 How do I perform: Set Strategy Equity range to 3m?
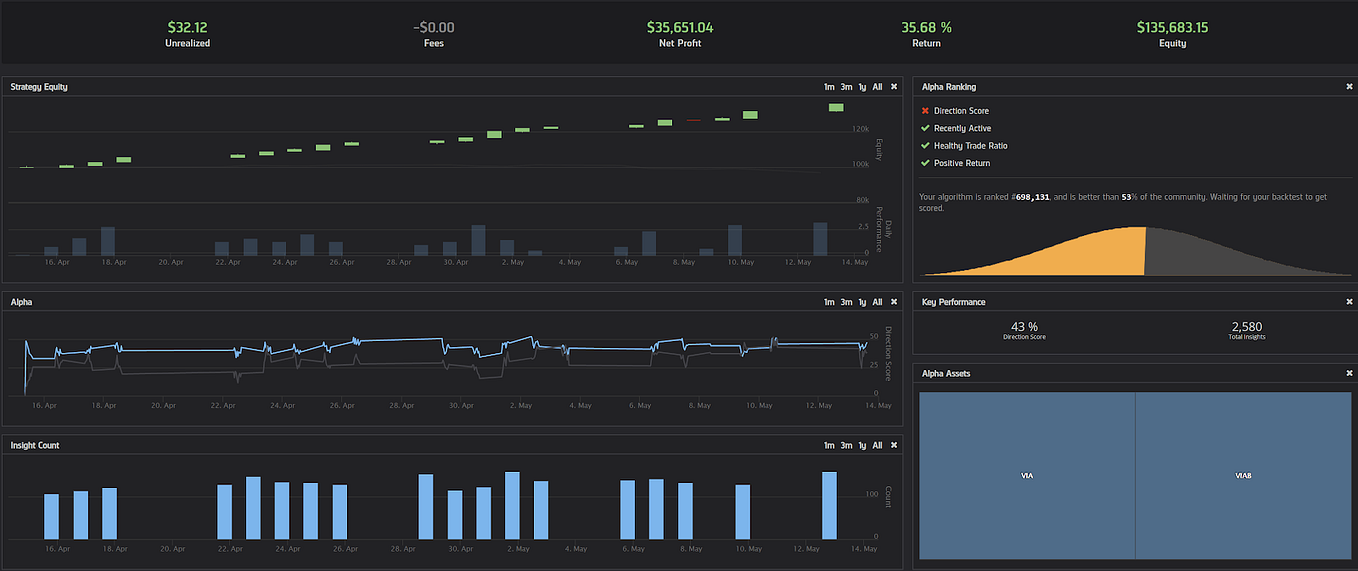tap(846, 87)
